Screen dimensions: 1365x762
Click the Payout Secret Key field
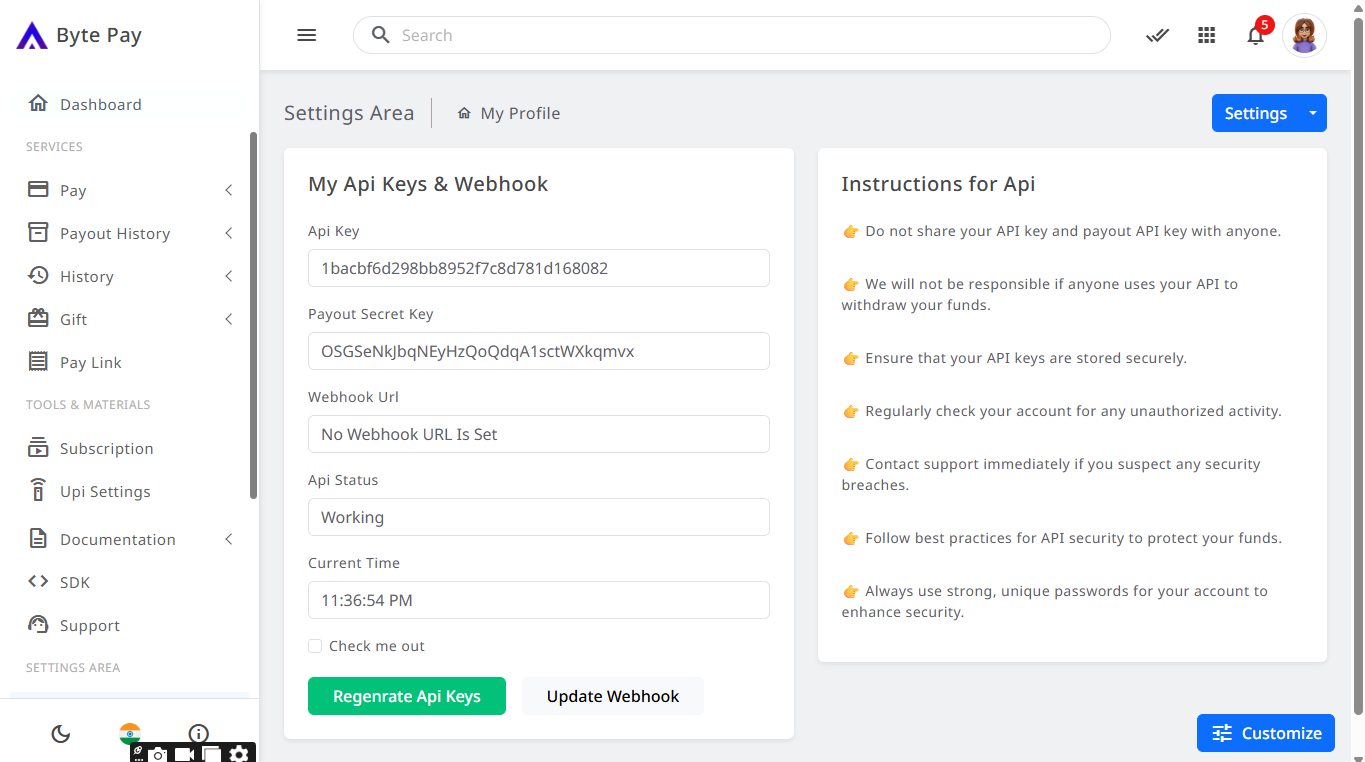click(x=539, y=351)
